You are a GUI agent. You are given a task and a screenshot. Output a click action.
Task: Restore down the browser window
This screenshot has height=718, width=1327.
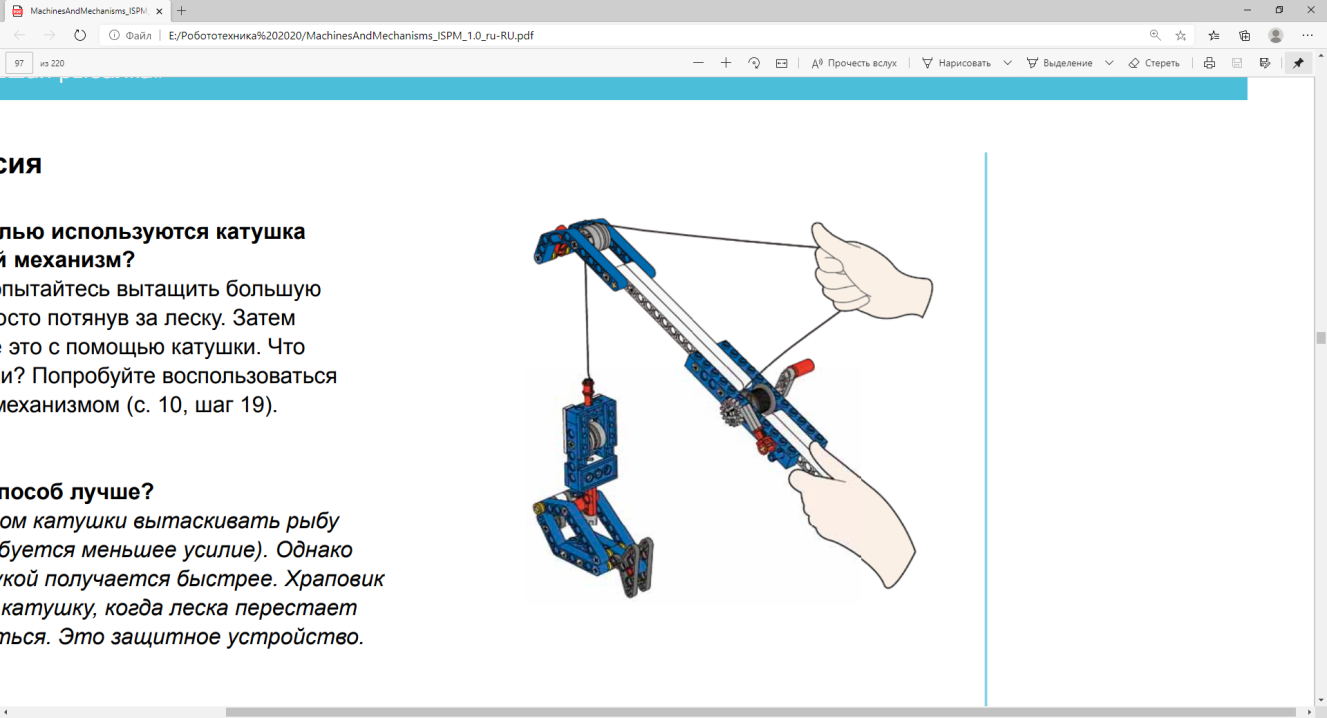pos(1279,10)
